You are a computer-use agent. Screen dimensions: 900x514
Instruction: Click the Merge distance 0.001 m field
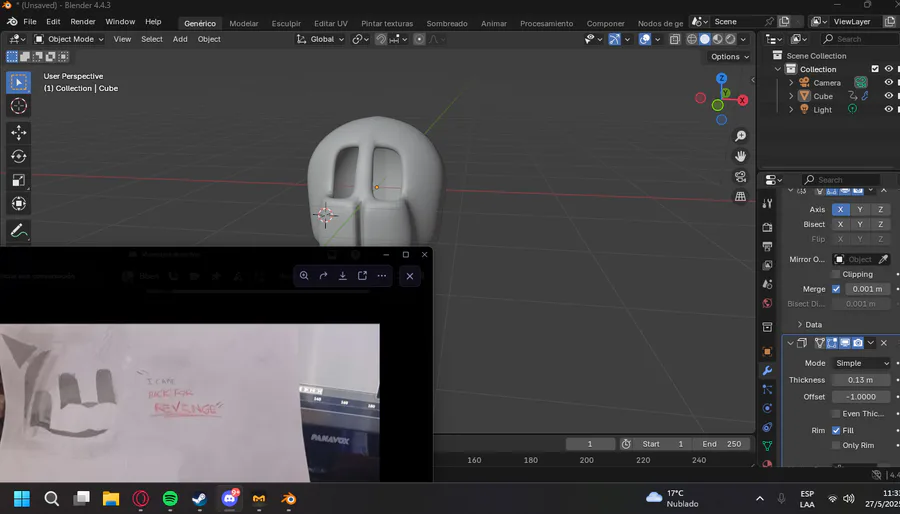click(x=867, y=289)
